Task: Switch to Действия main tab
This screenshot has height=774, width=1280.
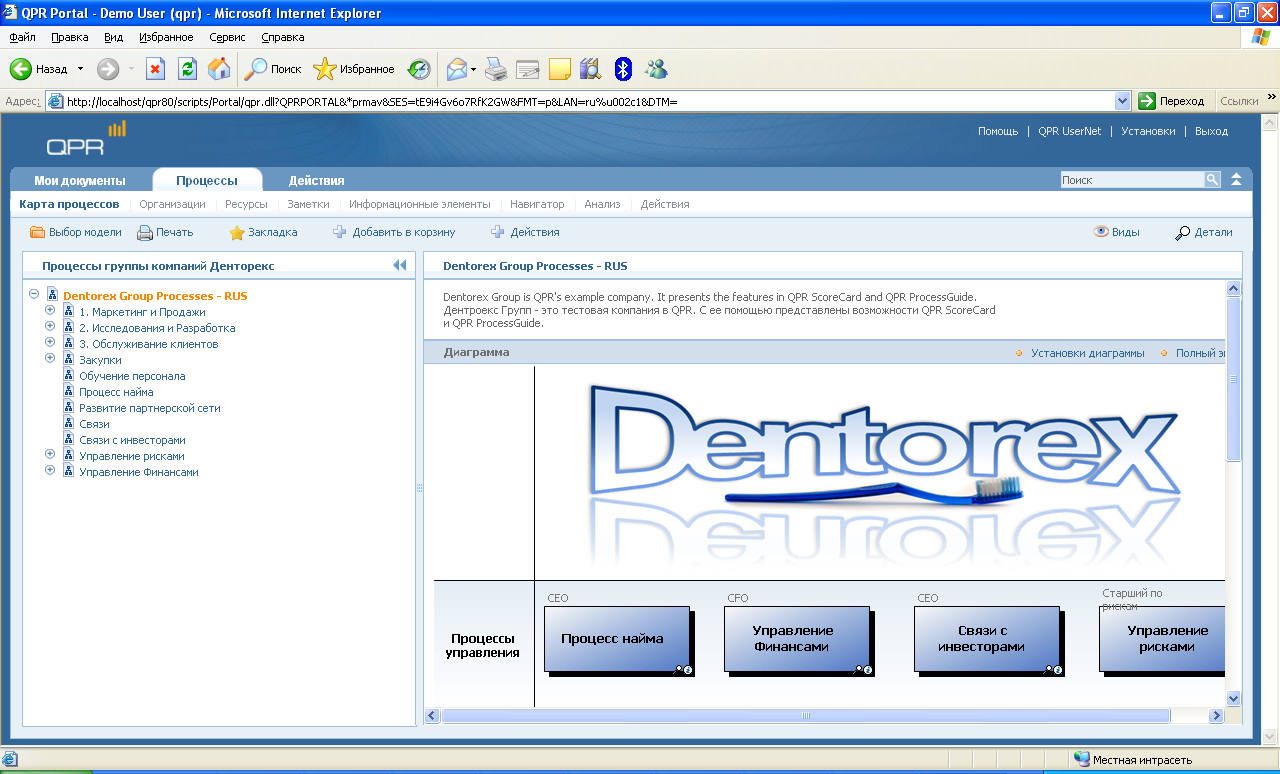Action: click(x=317, y=181)
